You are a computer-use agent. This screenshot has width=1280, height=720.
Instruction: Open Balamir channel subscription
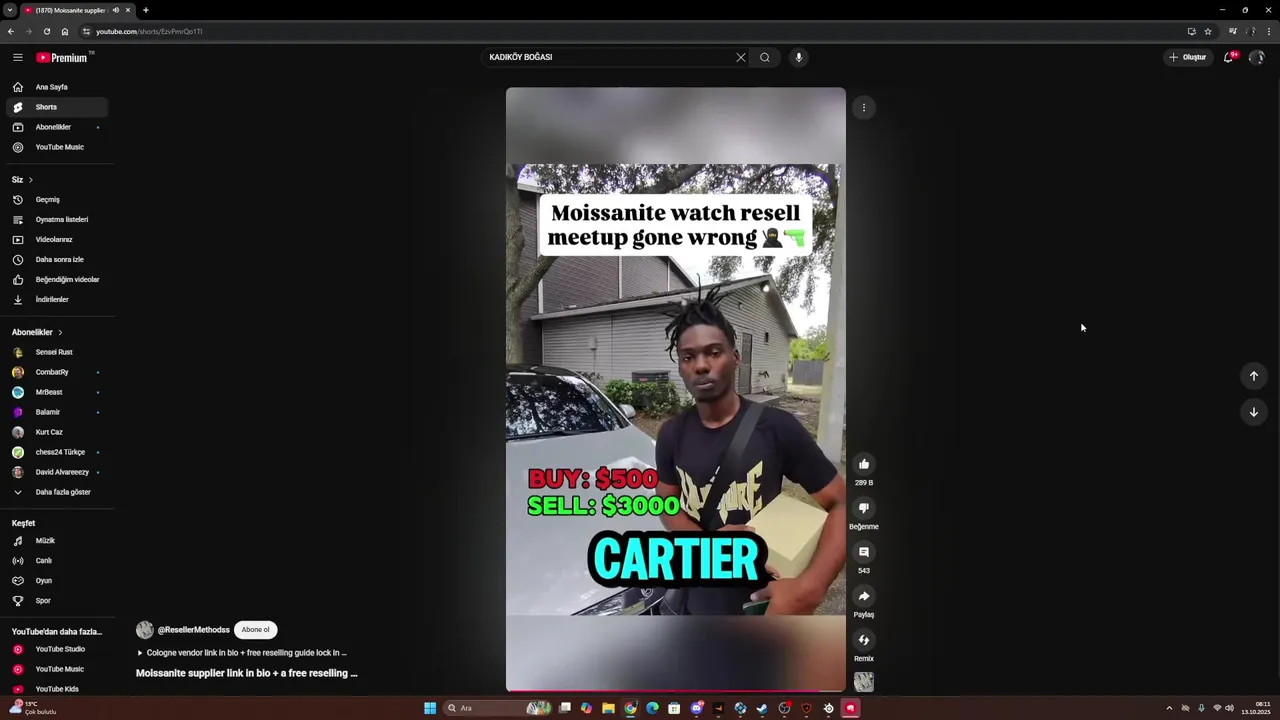(56, 412)
